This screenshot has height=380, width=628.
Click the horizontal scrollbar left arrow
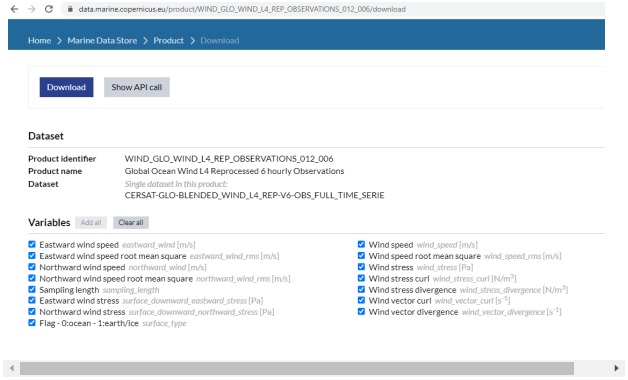(x=12, y=368)
